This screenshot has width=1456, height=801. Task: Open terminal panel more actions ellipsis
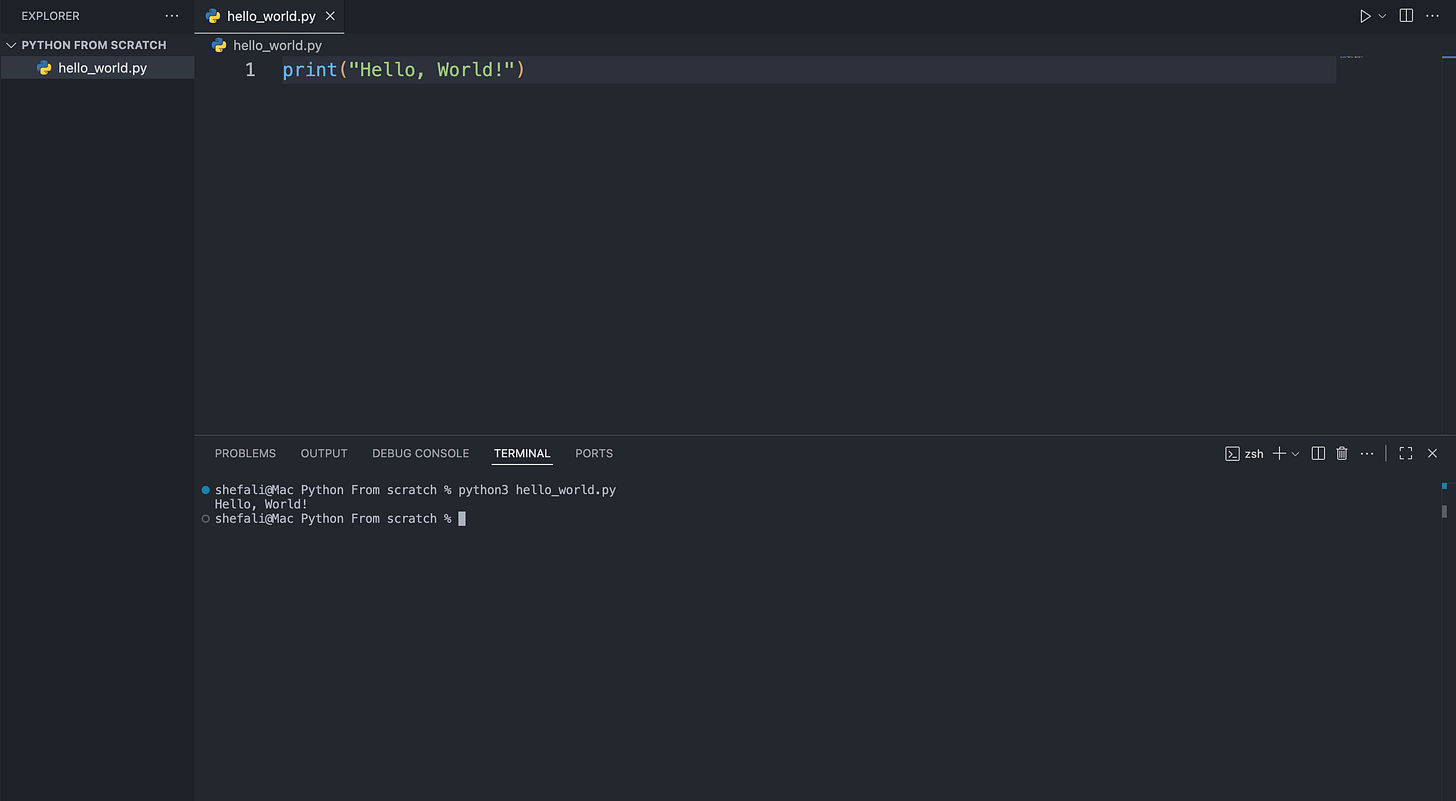(x=1367, y=454)
